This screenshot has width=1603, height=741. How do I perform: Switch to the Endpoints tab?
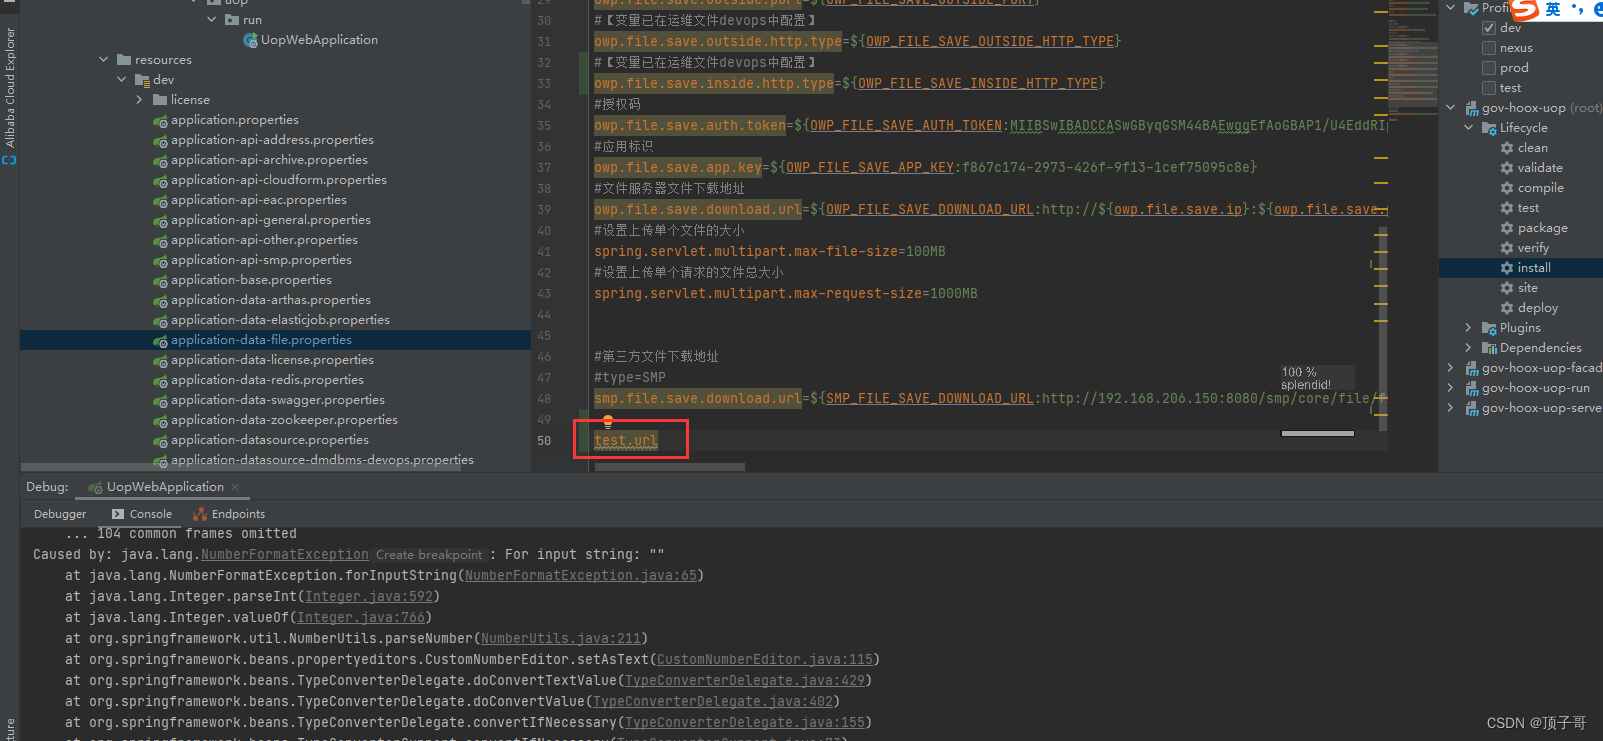[229, 514]
